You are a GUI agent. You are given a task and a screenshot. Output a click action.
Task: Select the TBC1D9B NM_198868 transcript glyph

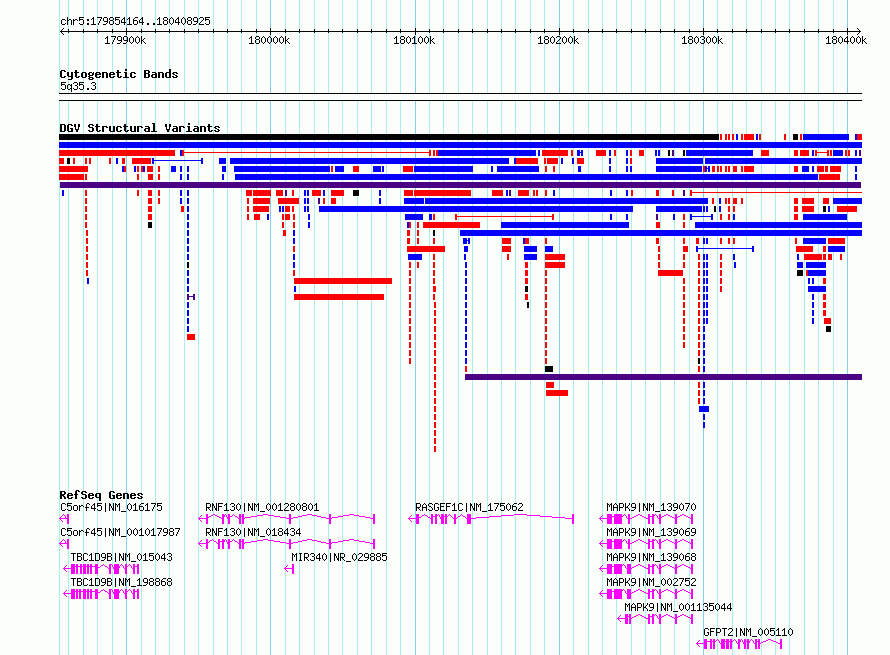(x=102, y=594)
